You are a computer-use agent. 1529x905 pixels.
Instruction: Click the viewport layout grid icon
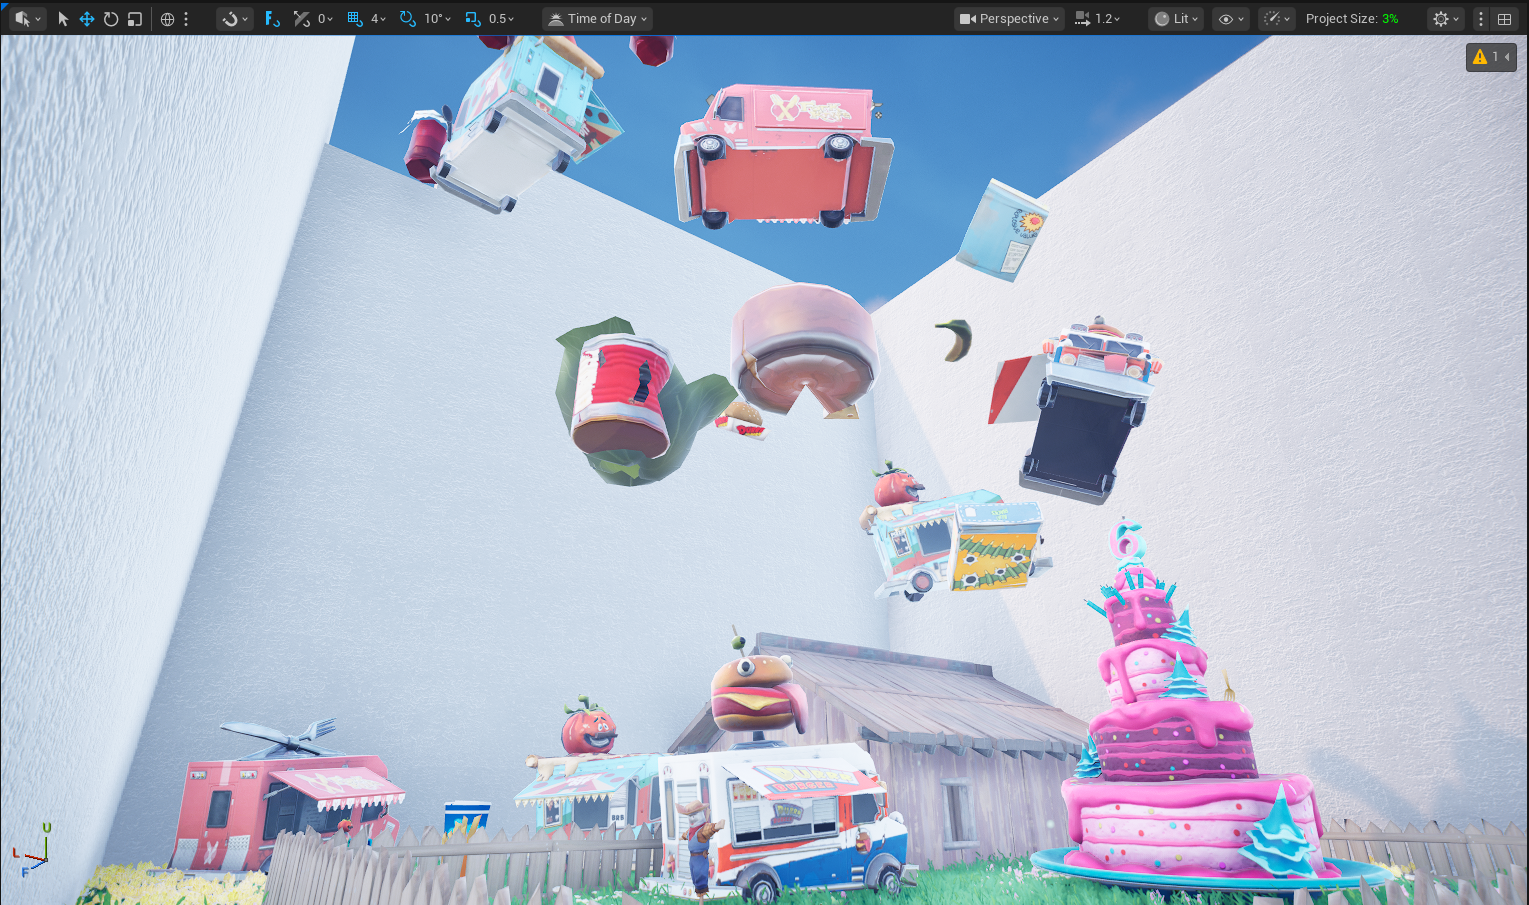(1504, 19)
